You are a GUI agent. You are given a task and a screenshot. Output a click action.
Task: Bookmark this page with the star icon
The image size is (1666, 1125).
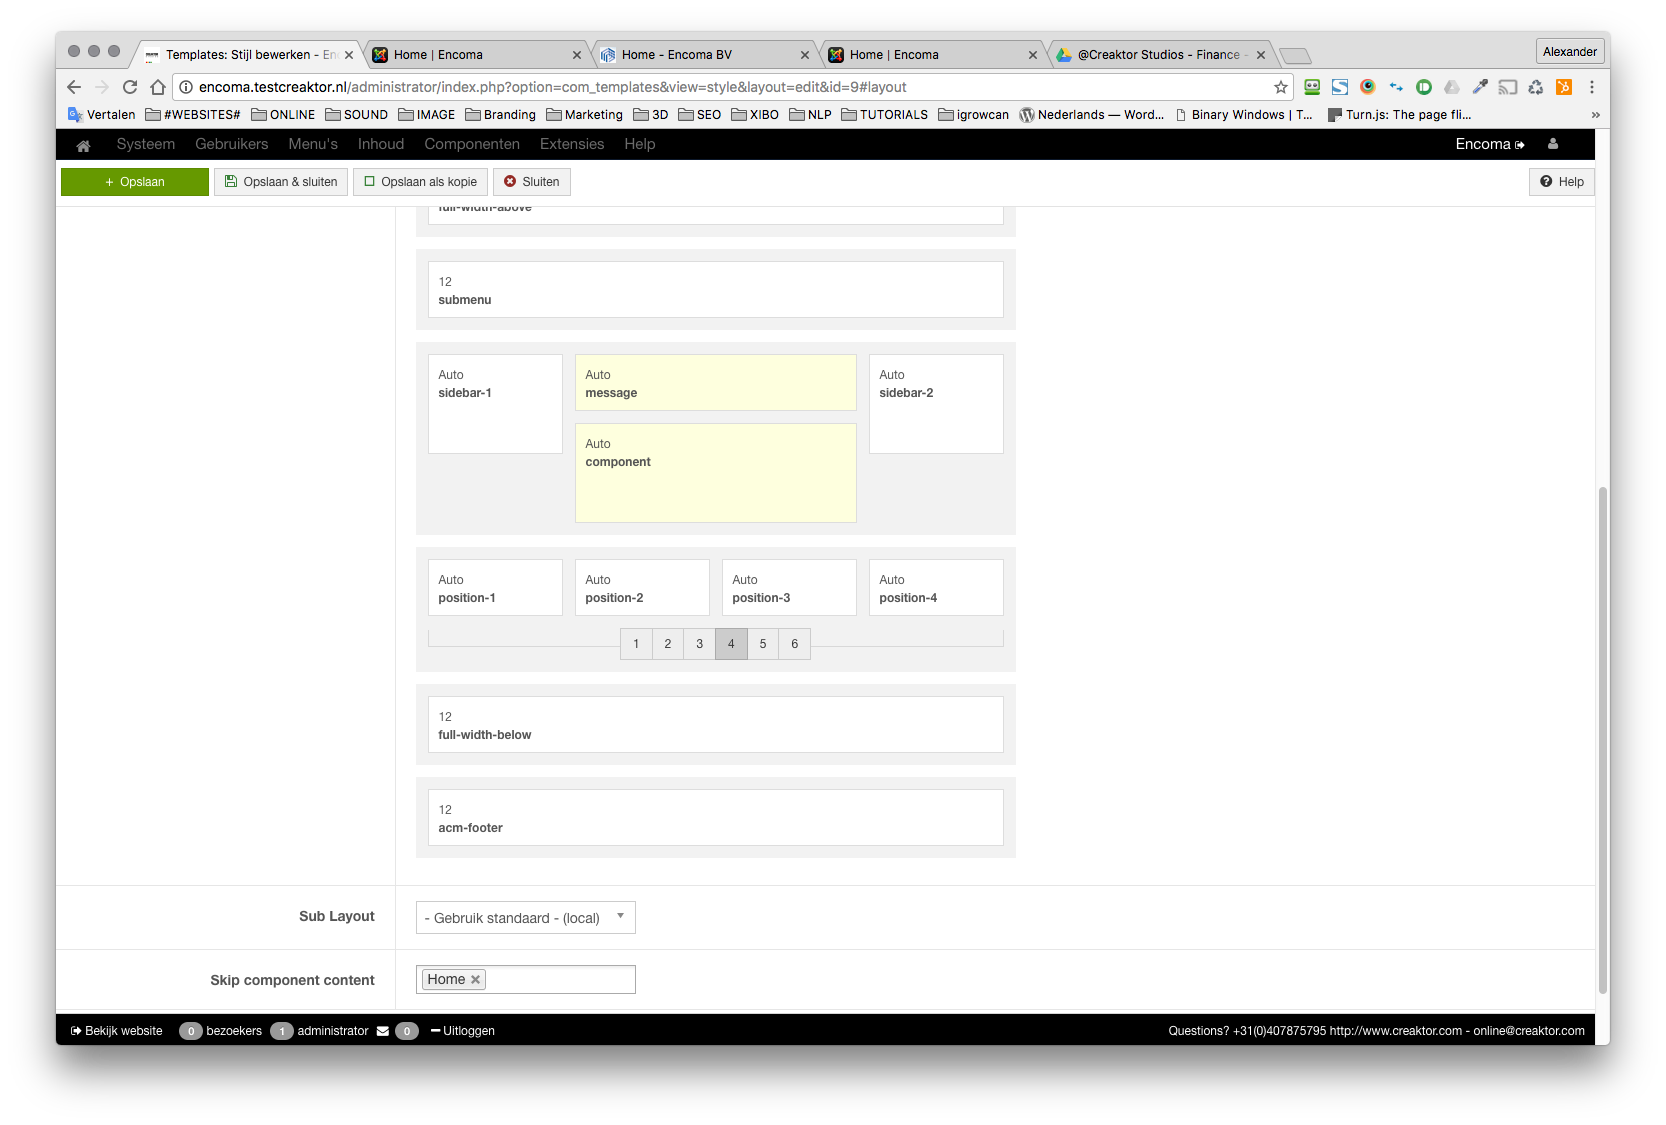coord(1281,87)
